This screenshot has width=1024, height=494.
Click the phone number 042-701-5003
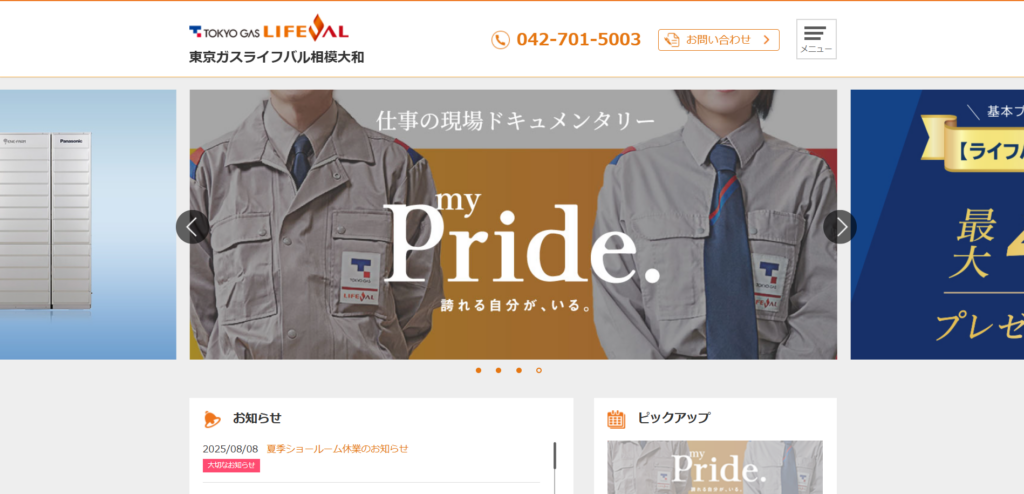point(579,40)
